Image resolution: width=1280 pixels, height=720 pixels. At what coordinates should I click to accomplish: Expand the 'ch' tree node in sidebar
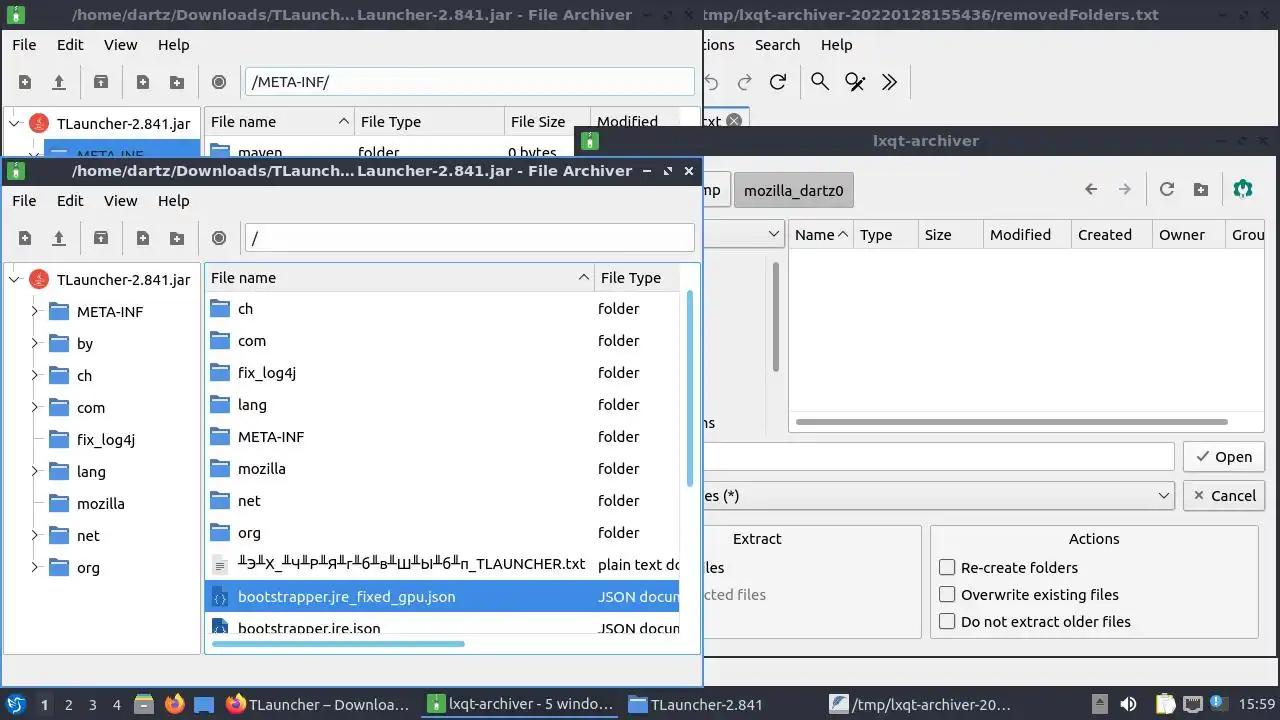pyautogui.click(x=35, y=376)
